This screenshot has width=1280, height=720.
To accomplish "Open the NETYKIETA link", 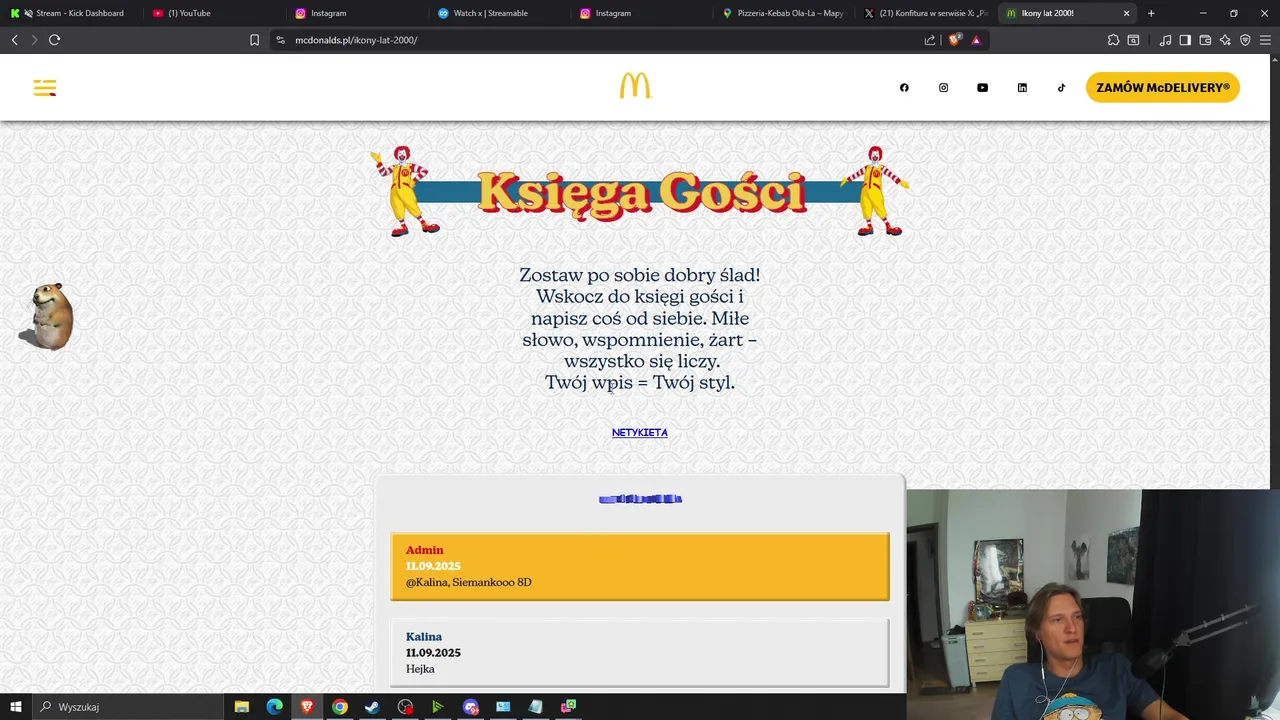I will pyautogui.click(x=640, y=433).
